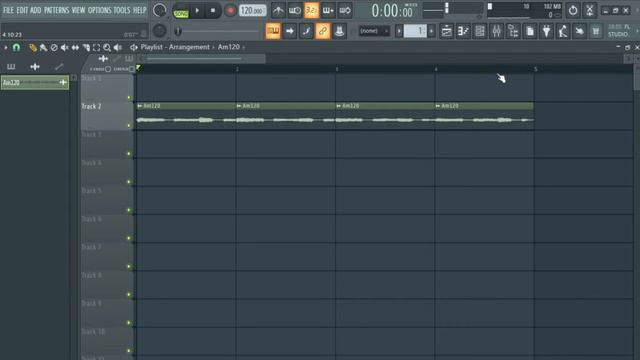Open the Browser view icon
The height and width of the screenshot is (360, 640).
click(513, 31)
